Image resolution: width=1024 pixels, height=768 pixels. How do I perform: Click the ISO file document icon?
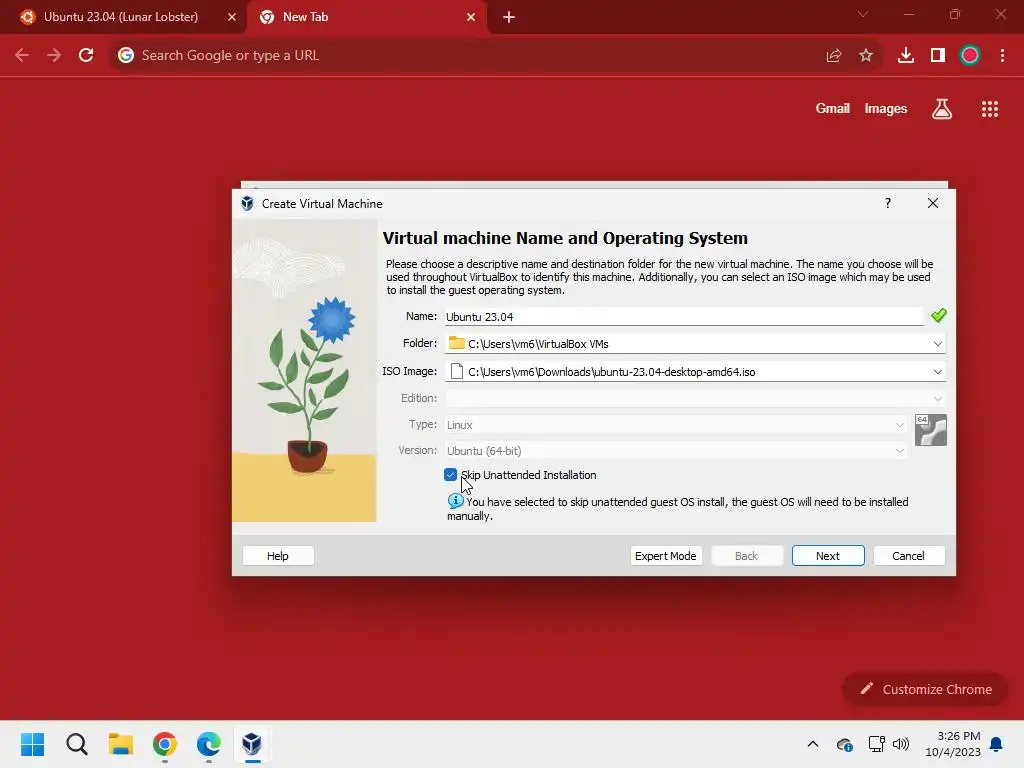pyautogui.click(x=456, y=371)
